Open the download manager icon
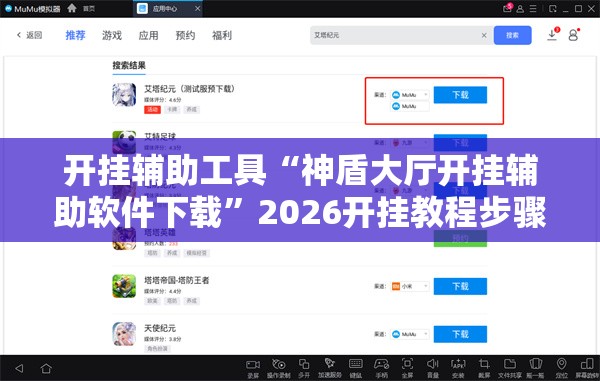The image size is (600, 381). (552, 35)
